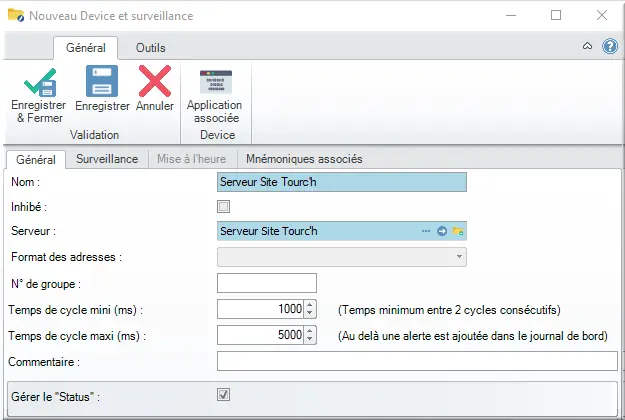Collapse the ribbon with the chevron icon
The image size is (625, 420).
pos(587,46)
